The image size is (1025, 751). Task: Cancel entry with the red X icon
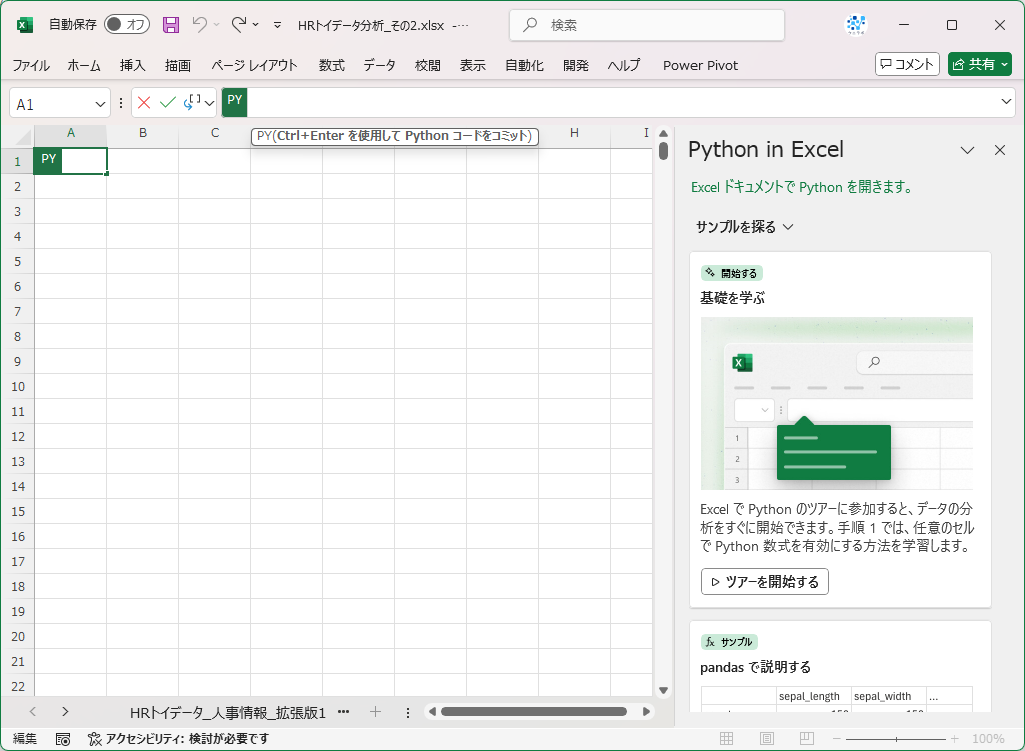pyautogui.click(x=144, y=103)
